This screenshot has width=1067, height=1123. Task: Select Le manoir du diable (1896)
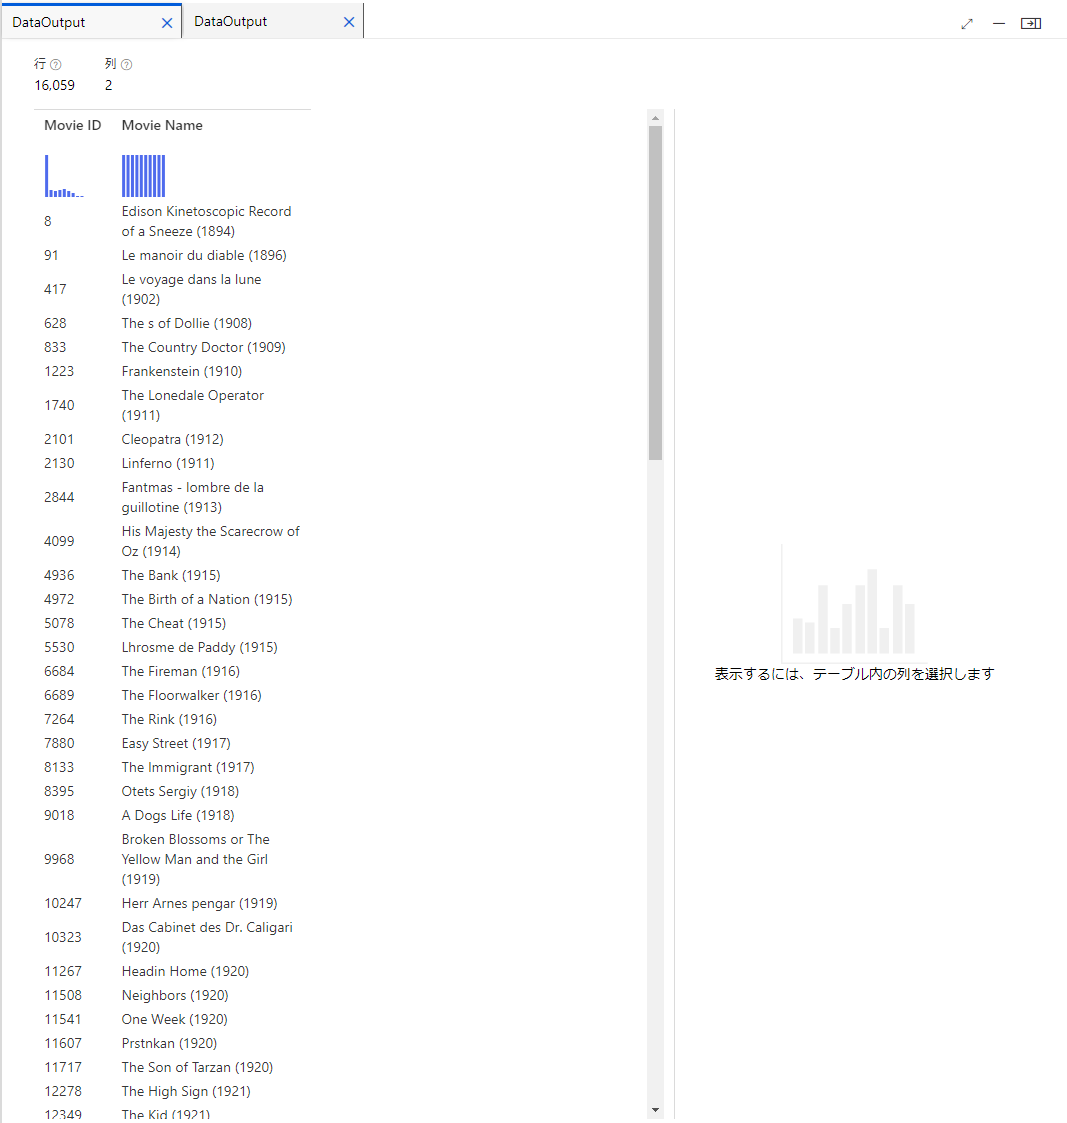coord(204,255)
